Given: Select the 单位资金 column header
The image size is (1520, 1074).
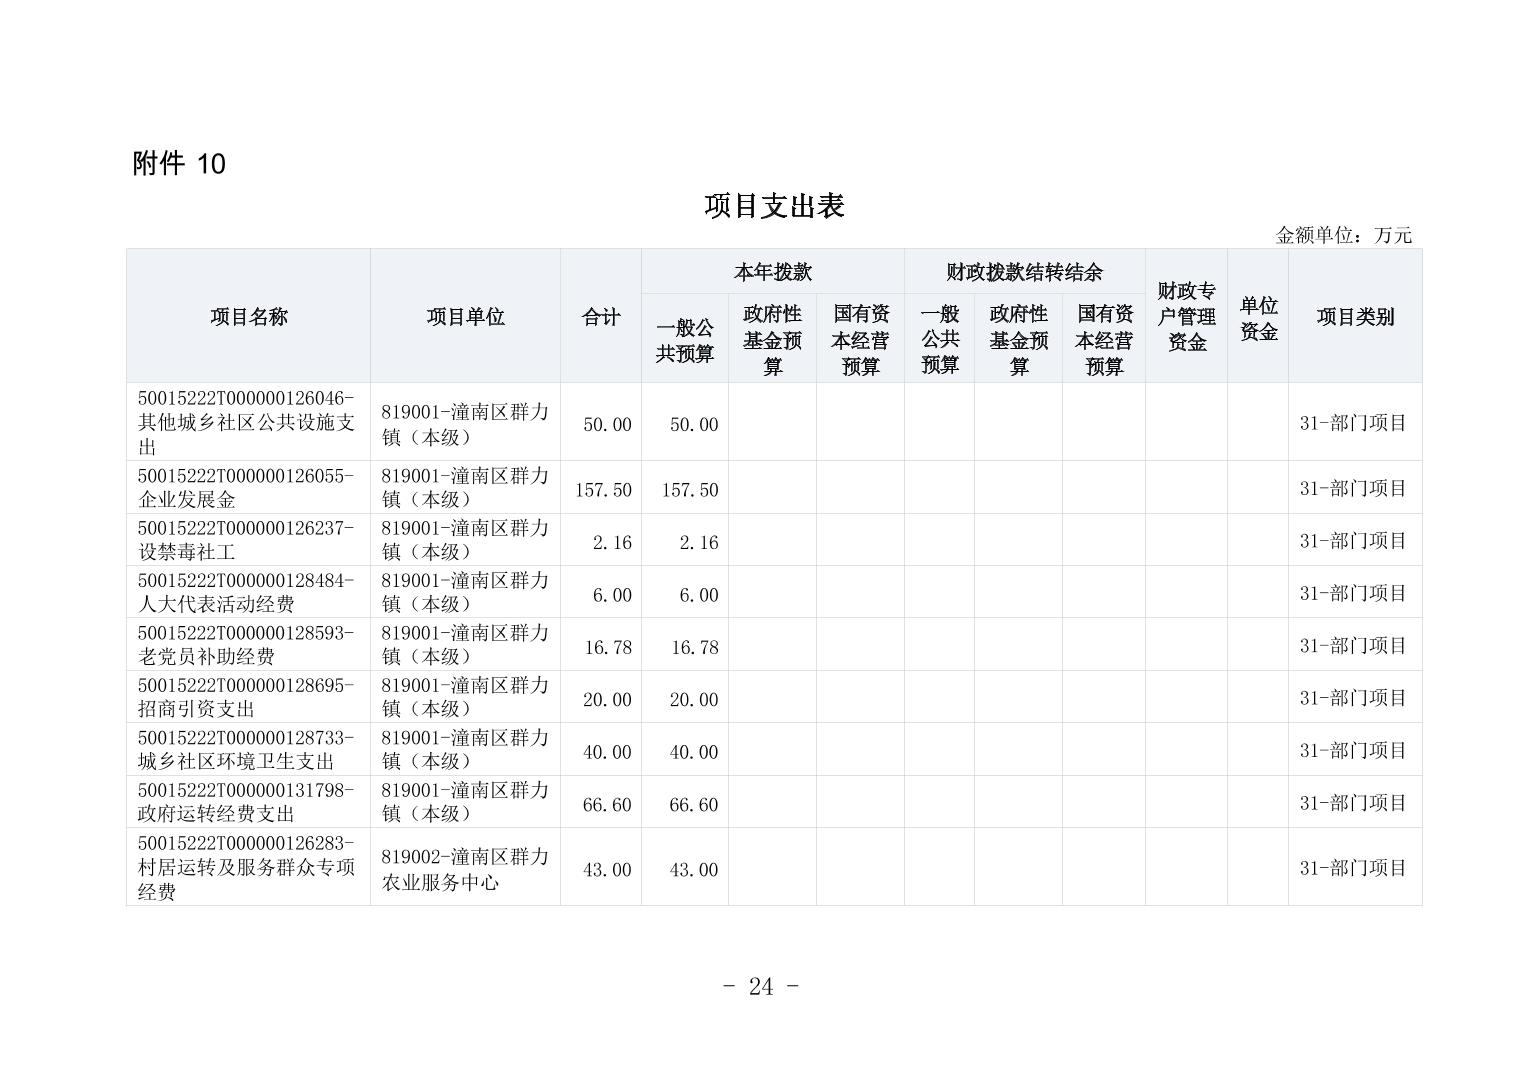Looking at the screenshot, I should pos(1257,318).
